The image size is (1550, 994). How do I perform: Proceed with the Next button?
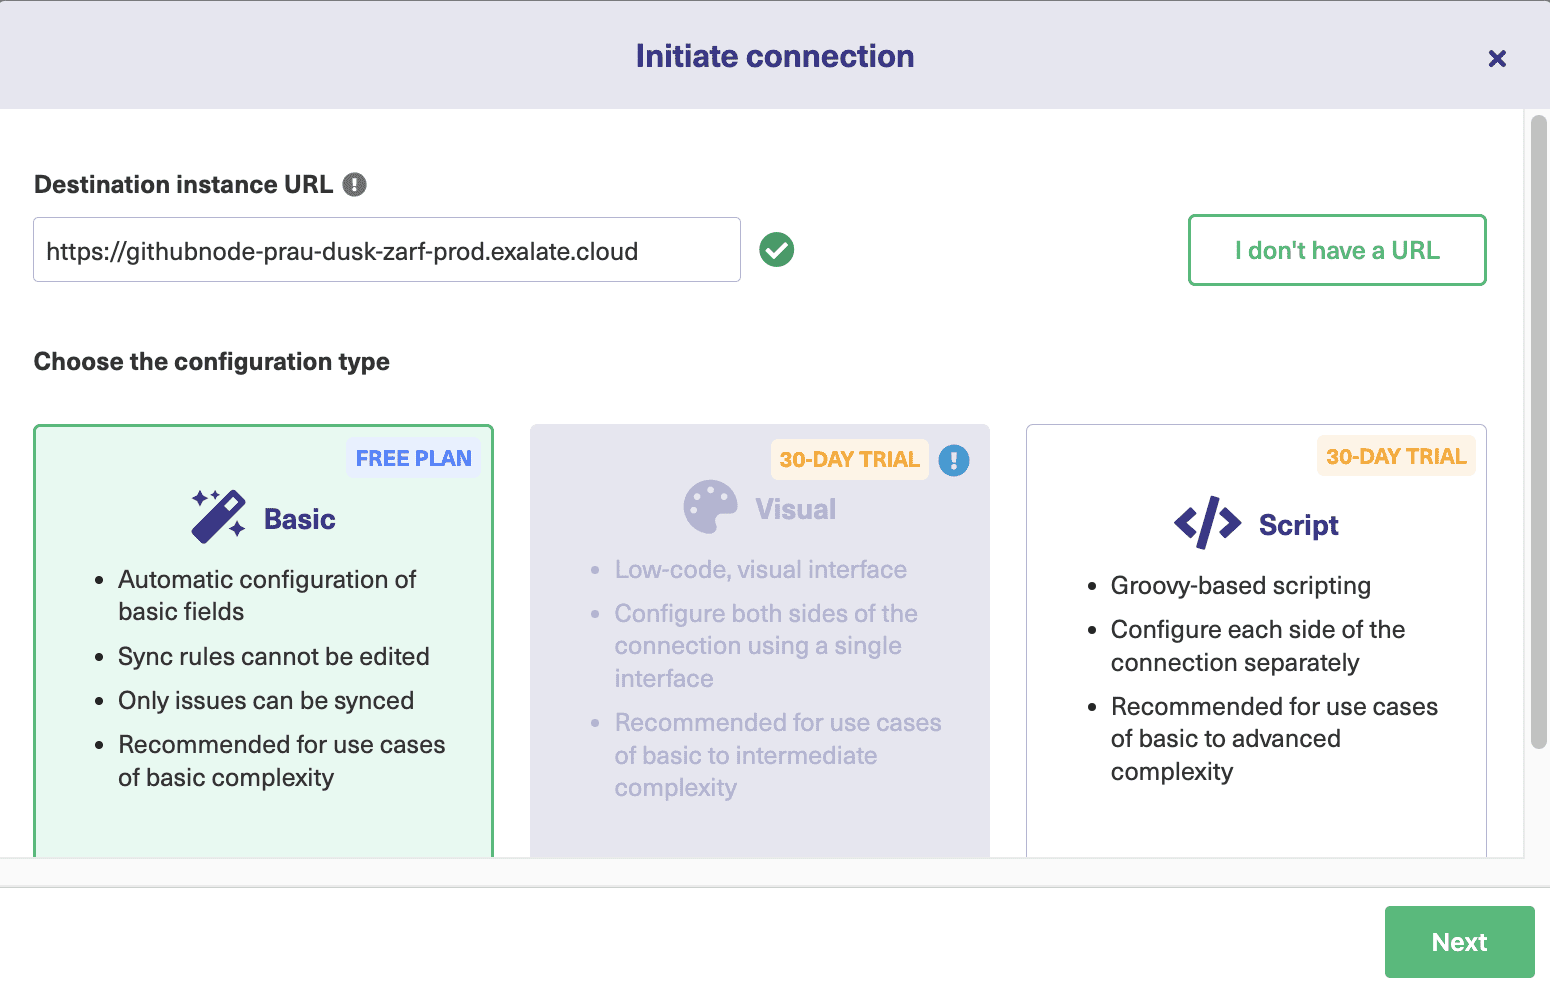pyautogui.click(x=1458, y=942)
